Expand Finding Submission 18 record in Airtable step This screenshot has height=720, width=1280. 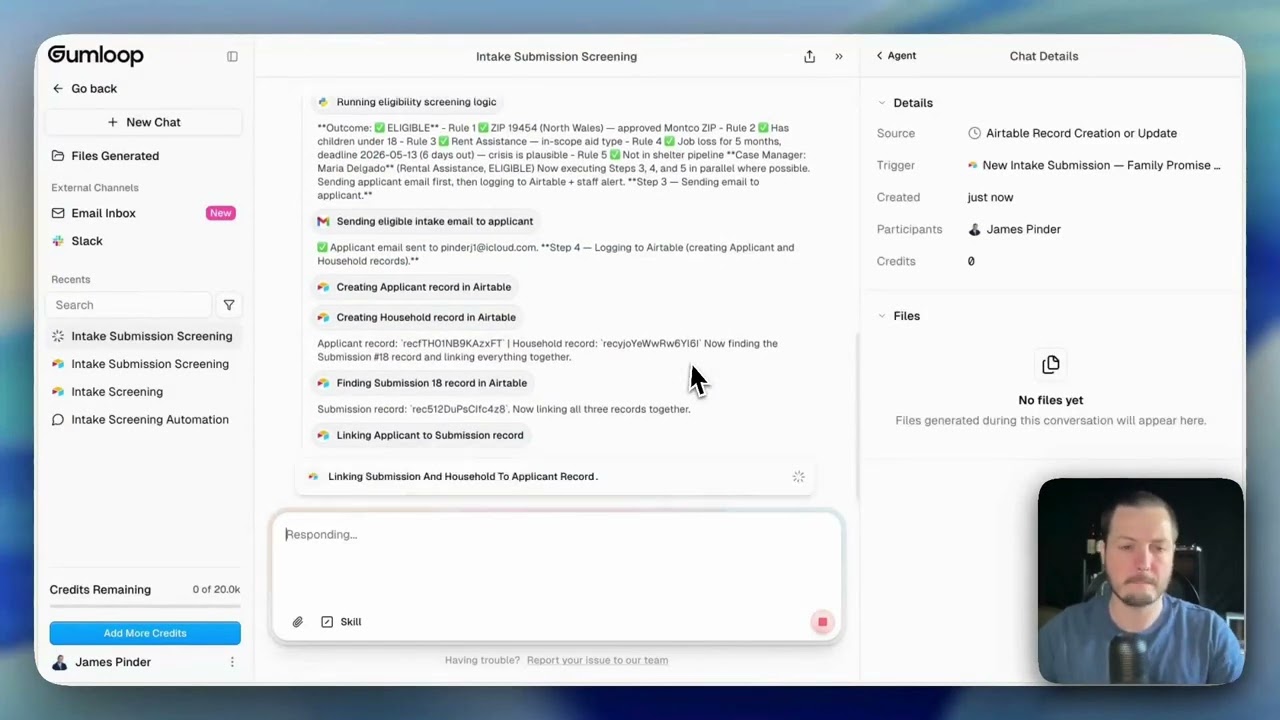pyautogui.click(x=421, y=383)
